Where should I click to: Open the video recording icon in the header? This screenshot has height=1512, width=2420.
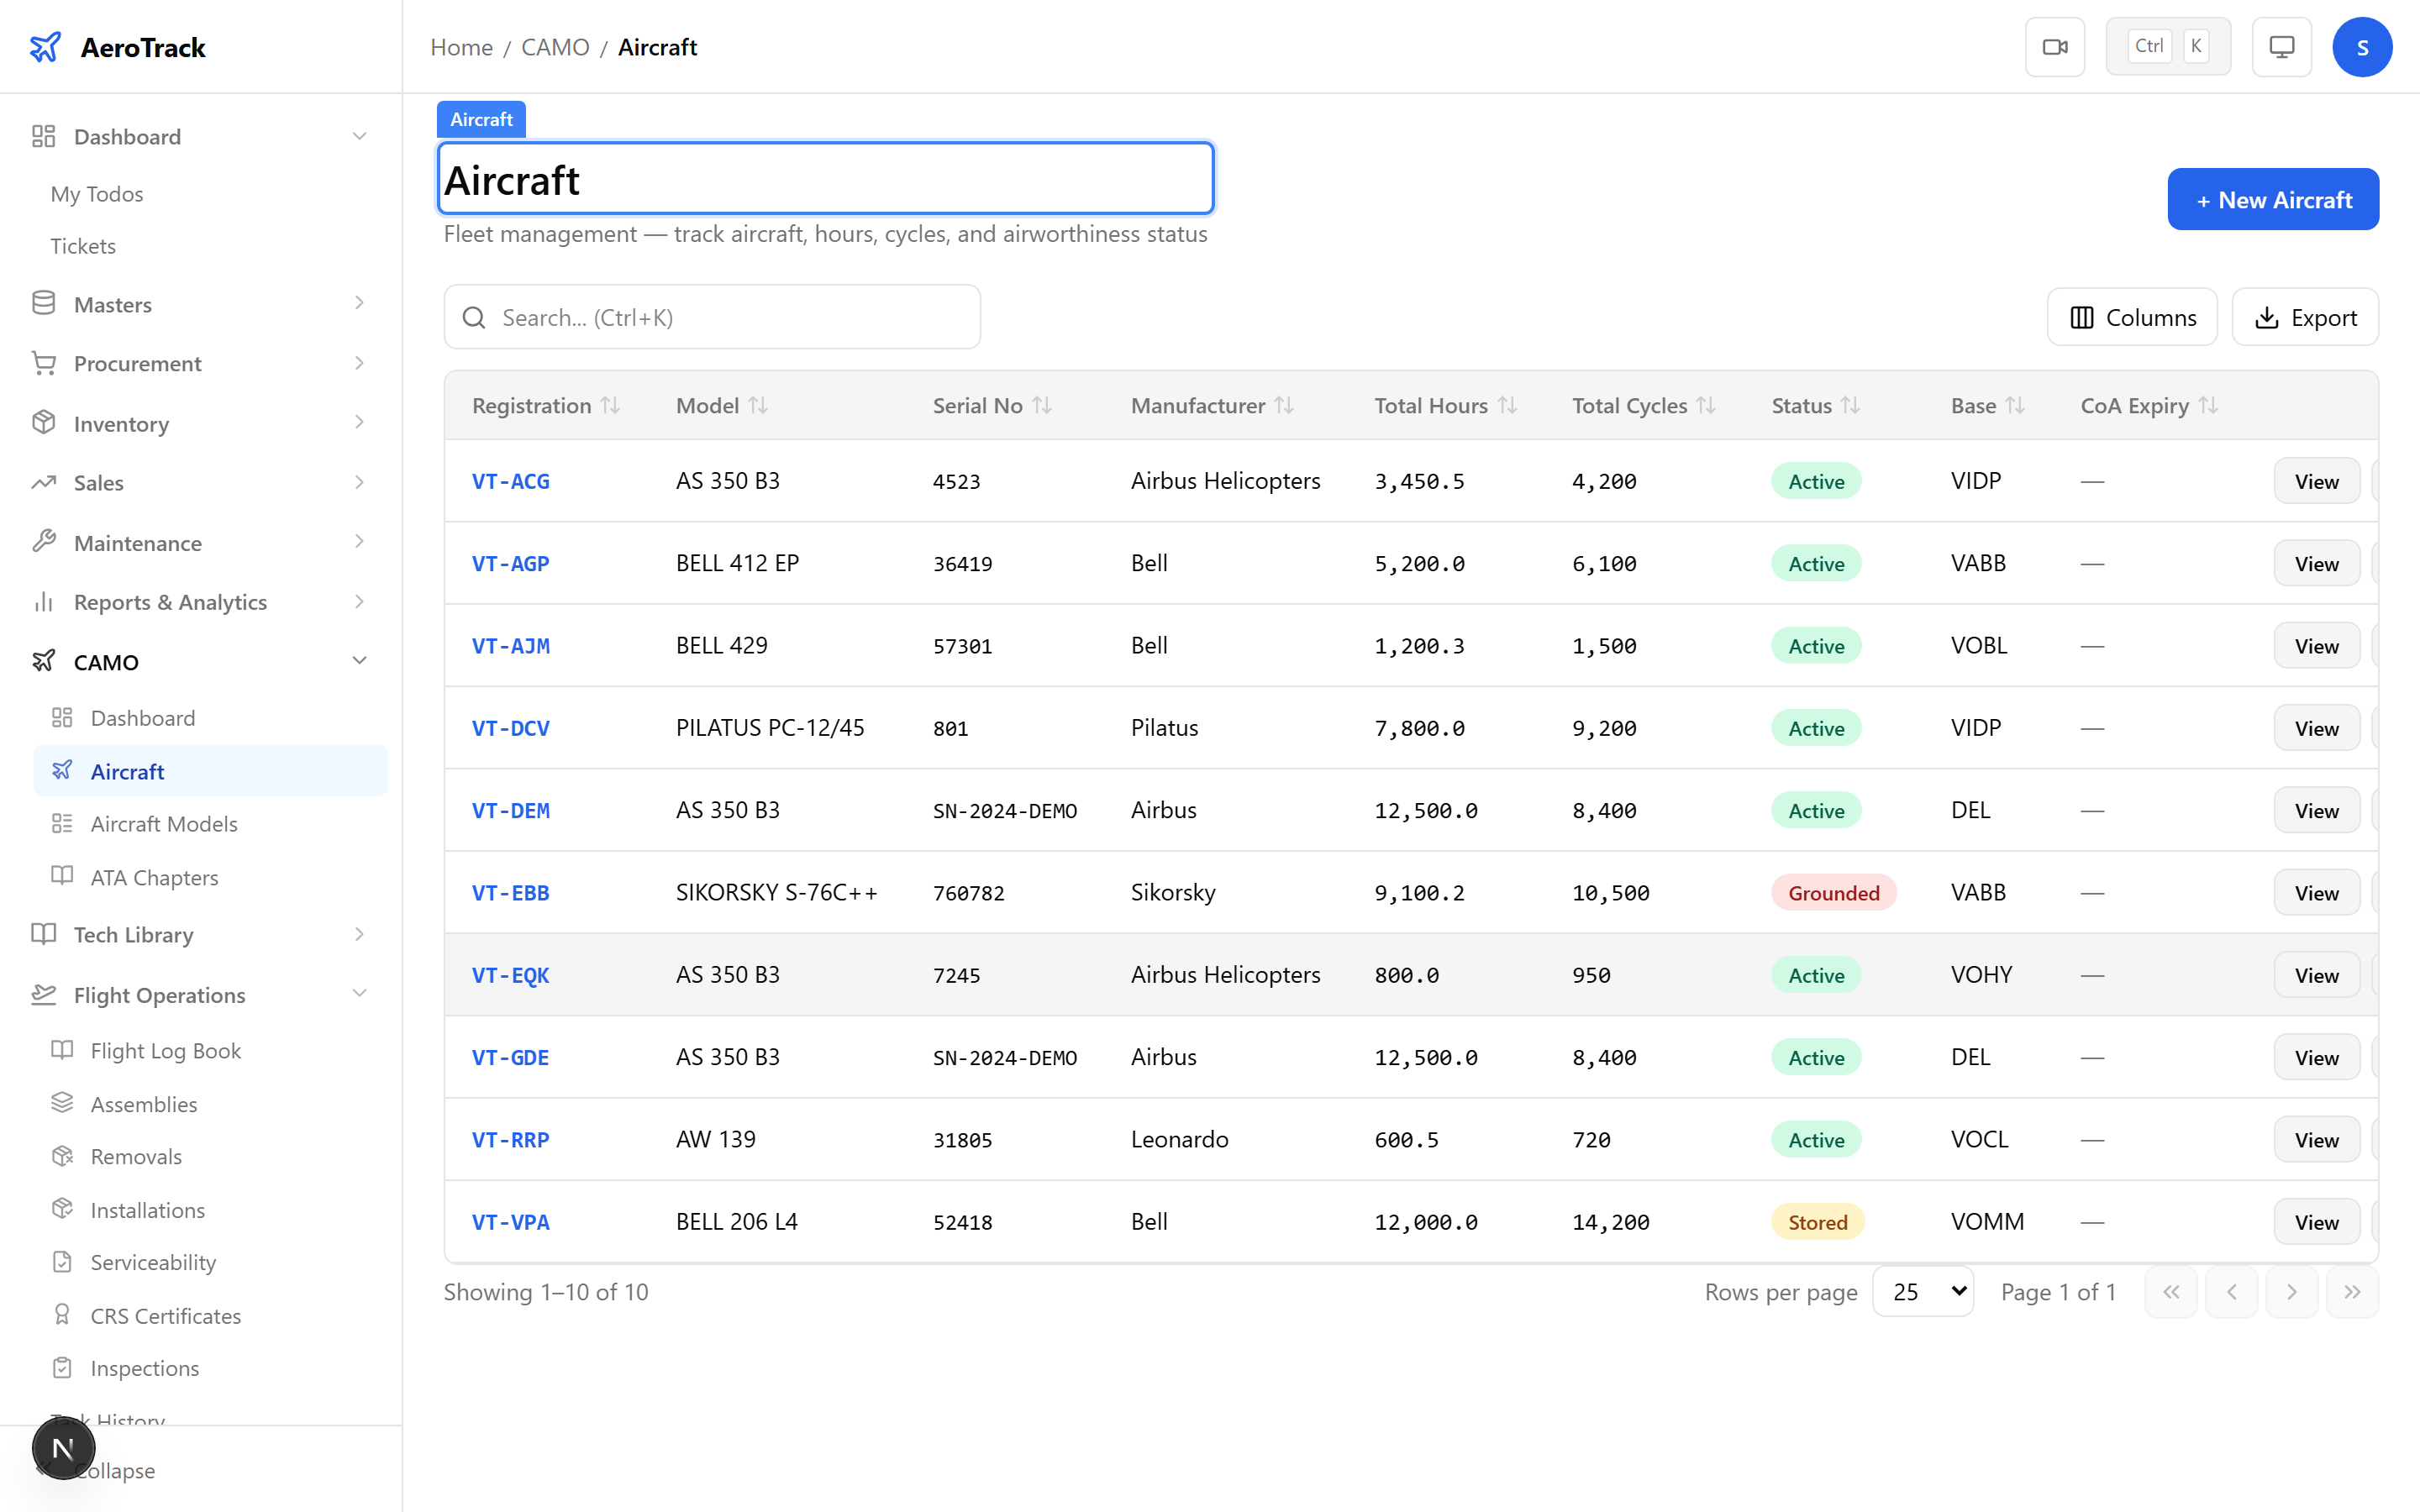[x=2055, y=46]
